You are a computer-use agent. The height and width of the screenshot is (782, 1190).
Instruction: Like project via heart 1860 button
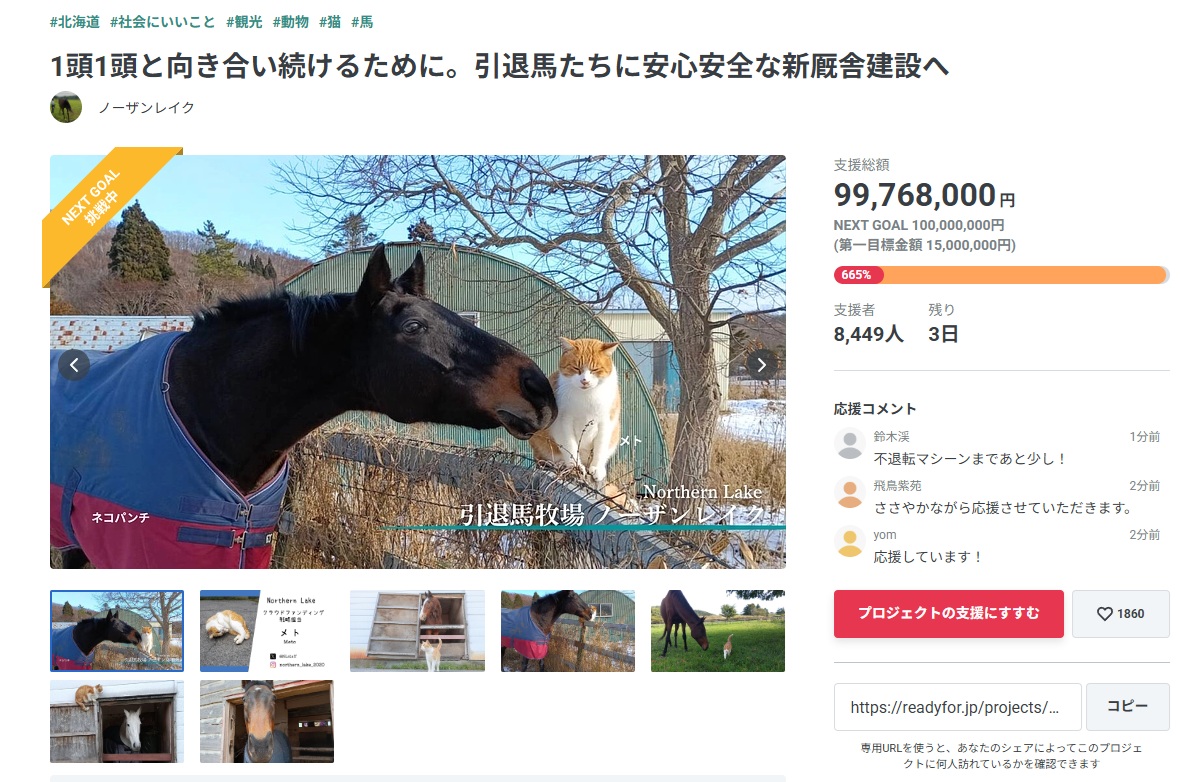tap(1120, 613)
